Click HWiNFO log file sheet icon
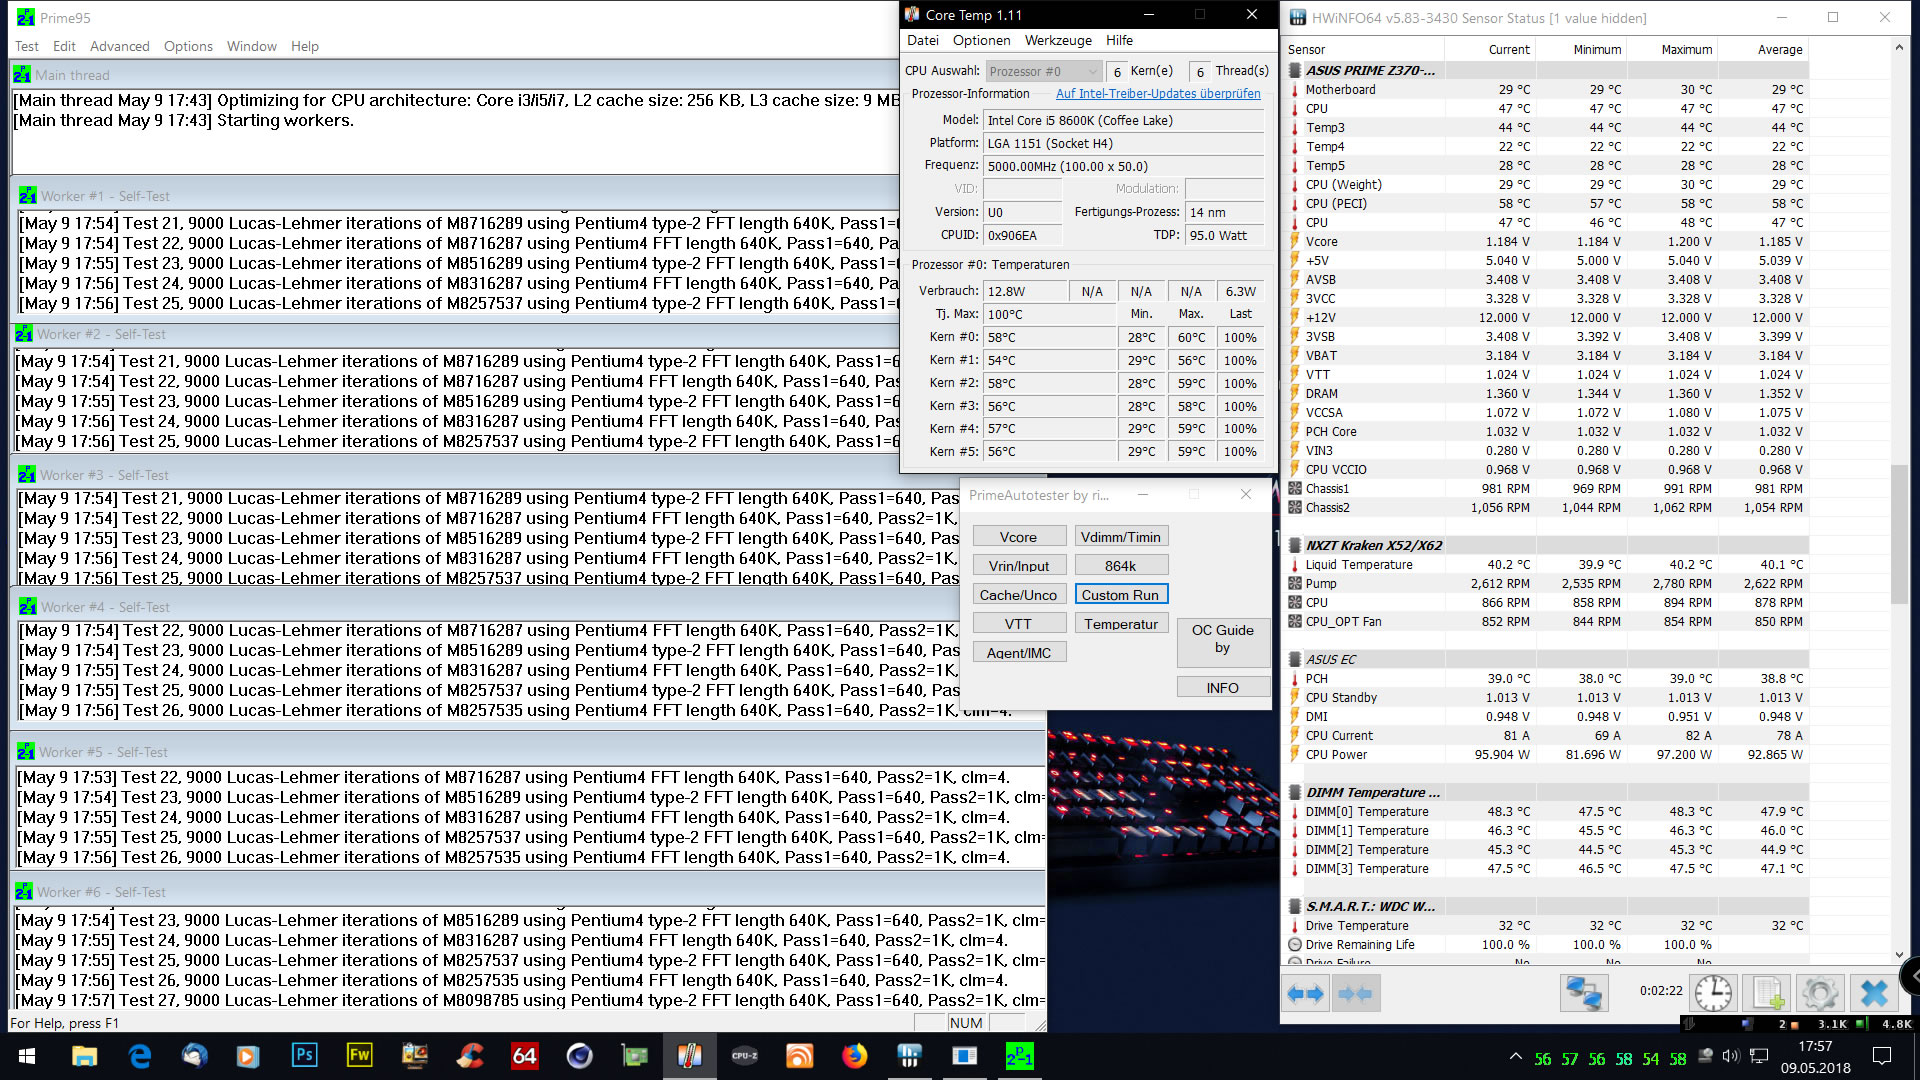This screenshot has width=1920, height=1080. tap(1766, 994)
